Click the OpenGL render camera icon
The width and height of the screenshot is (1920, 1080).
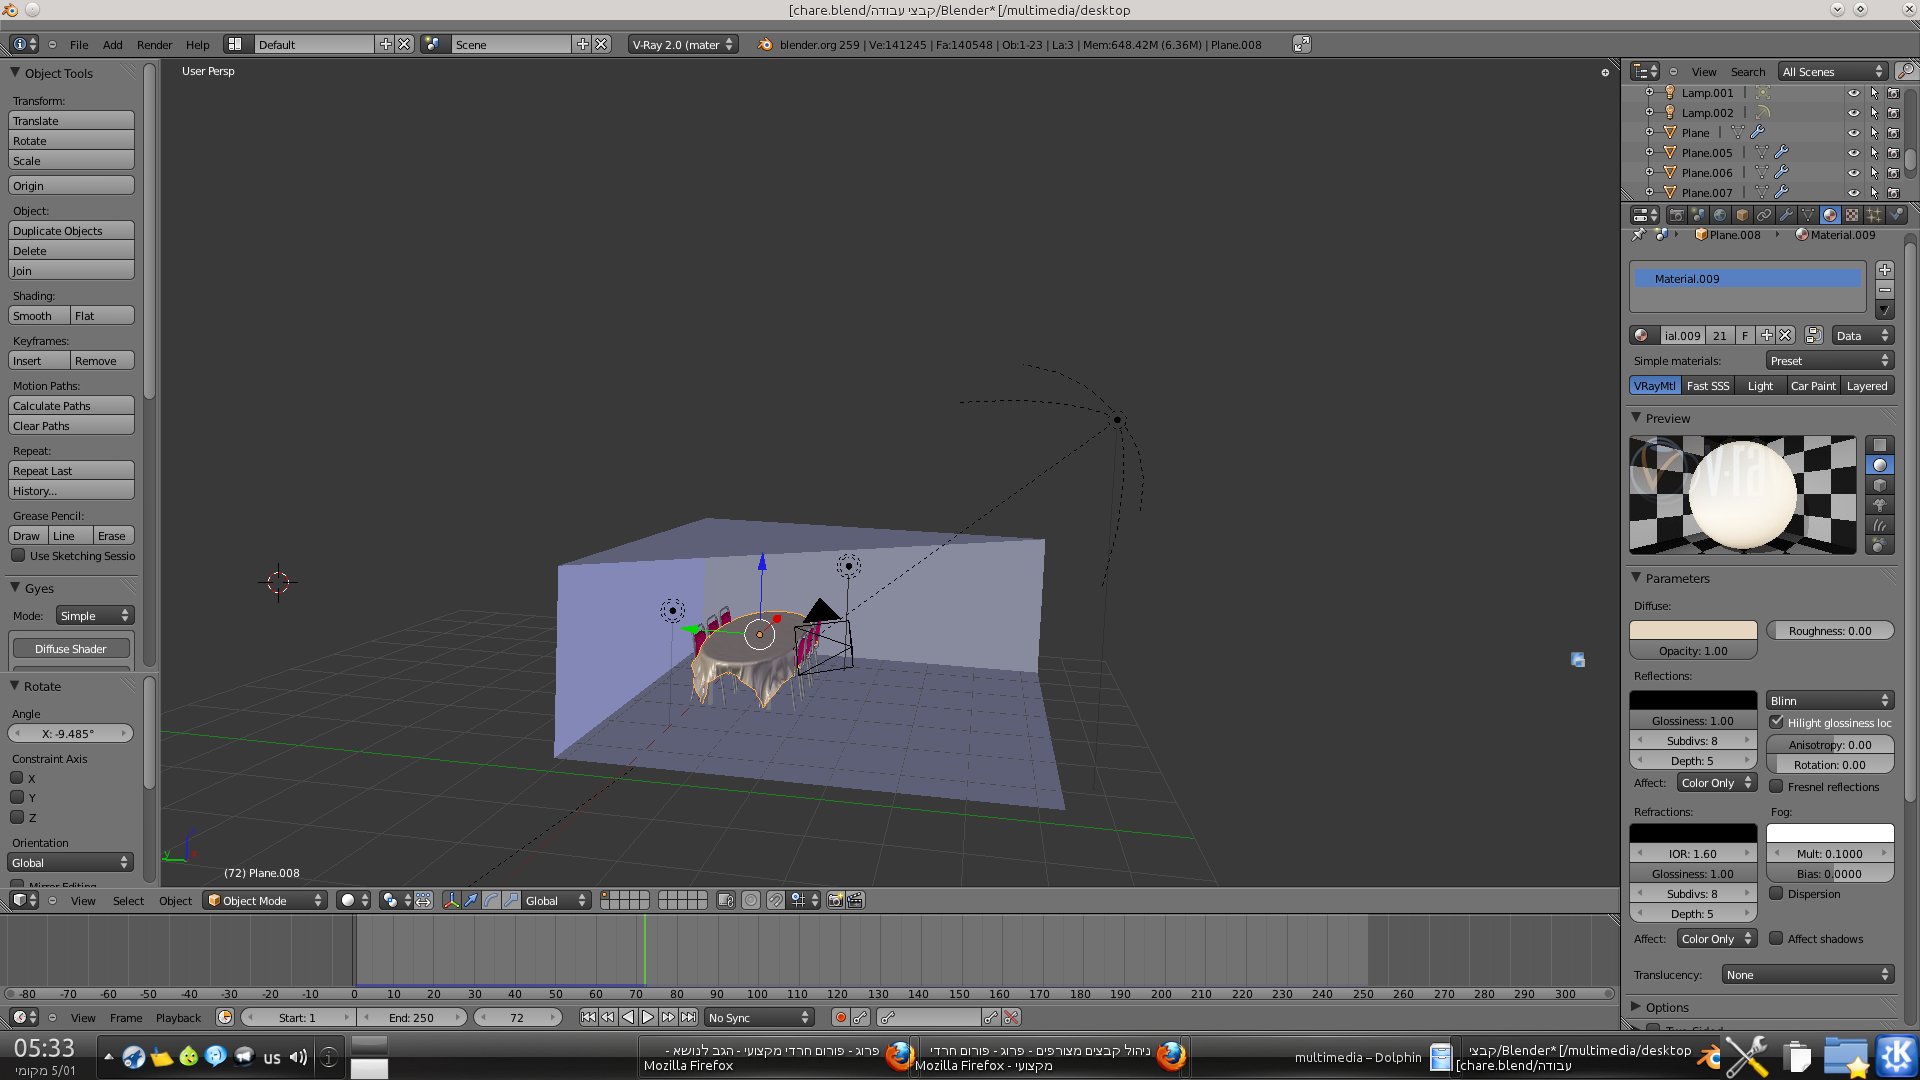click(835, 901)
